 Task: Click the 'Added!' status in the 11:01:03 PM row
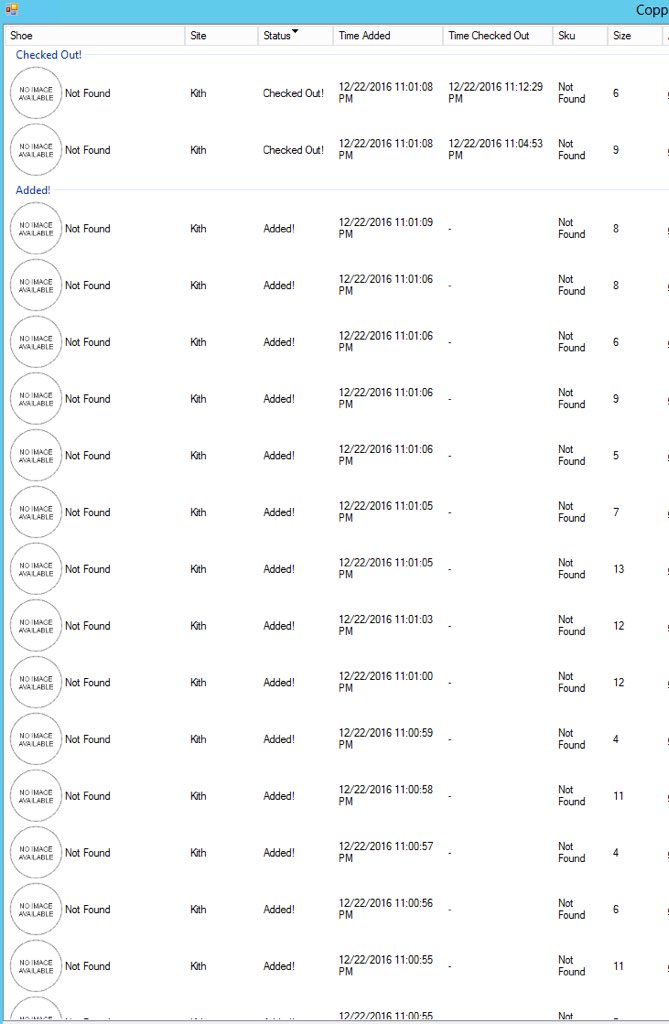click(279, 626)
